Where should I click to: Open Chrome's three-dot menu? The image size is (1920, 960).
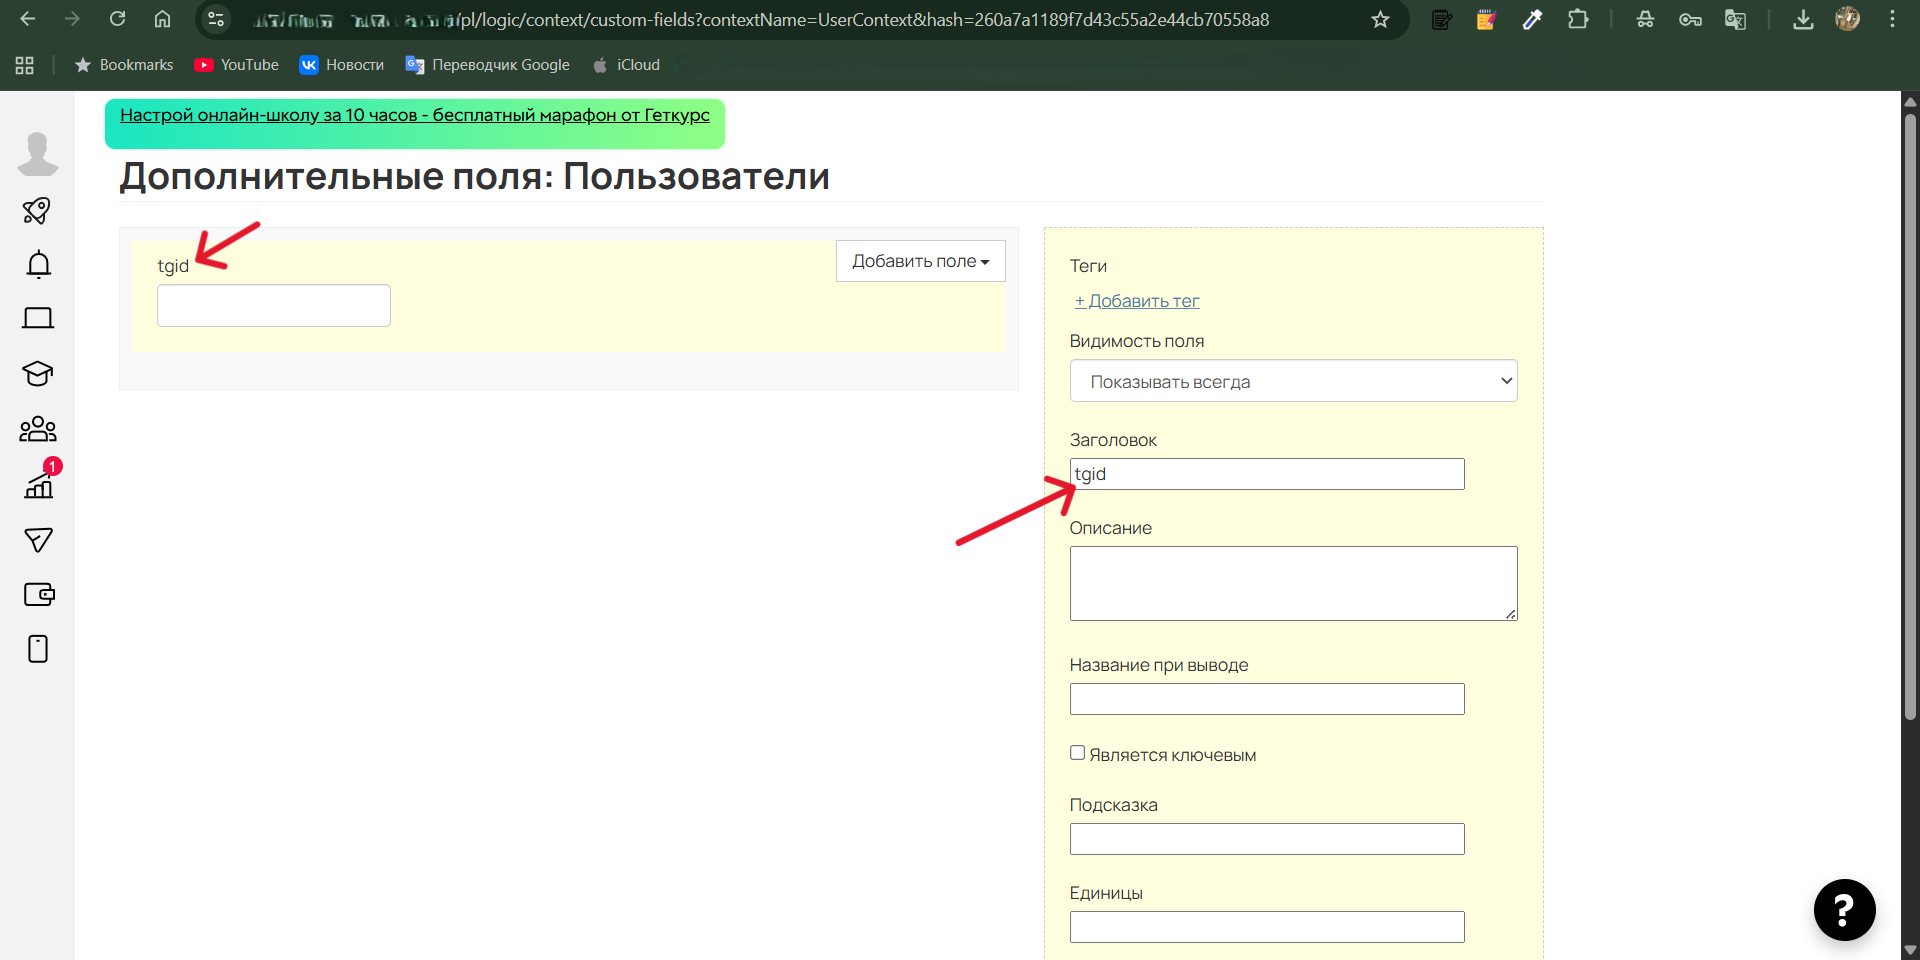(x=1893, y=19)
